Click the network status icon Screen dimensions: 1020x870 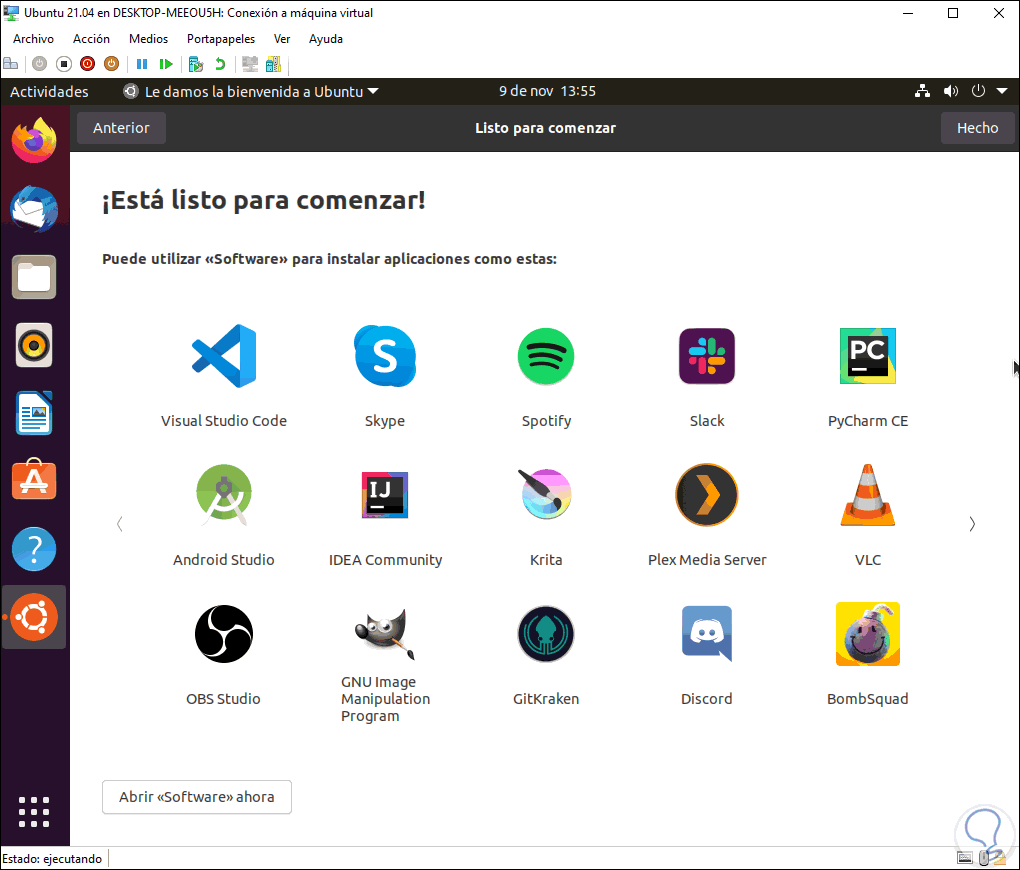coord(922,91)
